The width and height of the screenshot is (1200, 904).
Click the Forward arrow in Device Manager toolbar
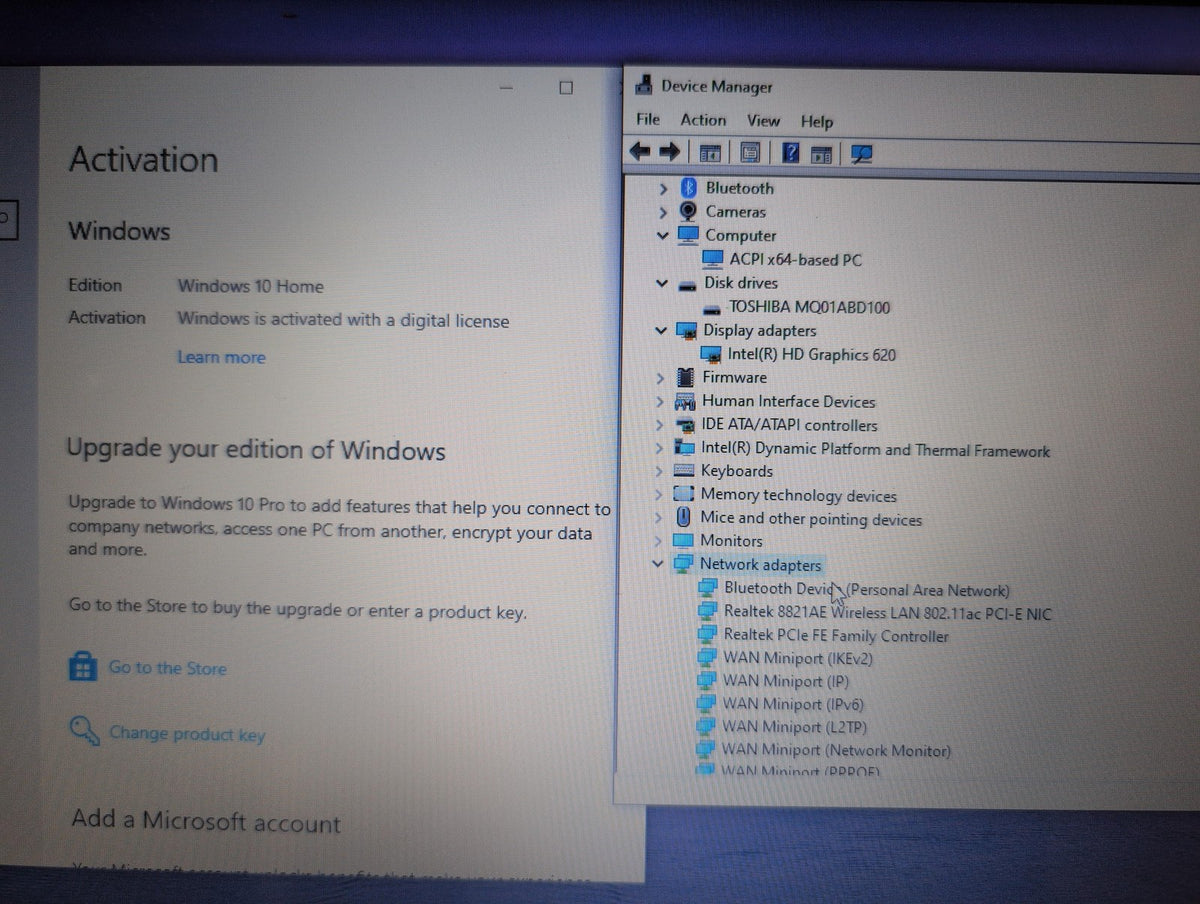(x=670, y=152)
